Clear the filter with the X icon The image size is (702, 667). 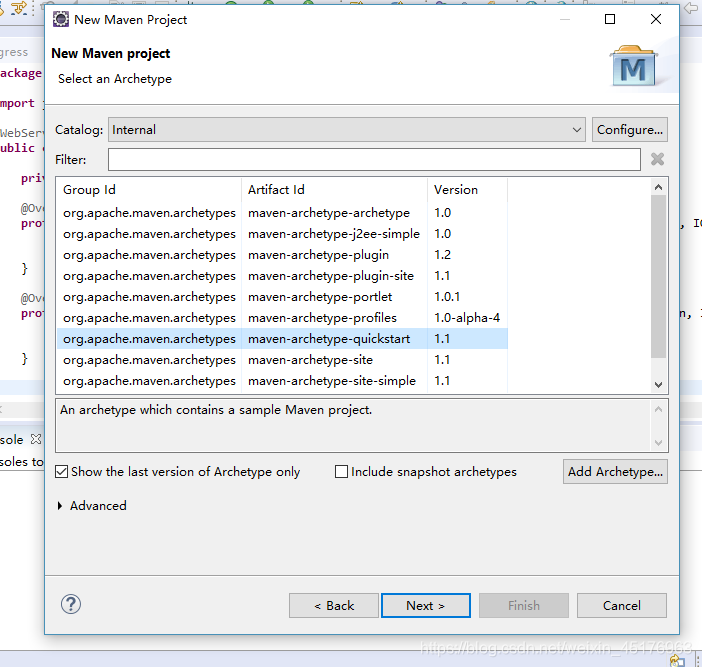657,159
